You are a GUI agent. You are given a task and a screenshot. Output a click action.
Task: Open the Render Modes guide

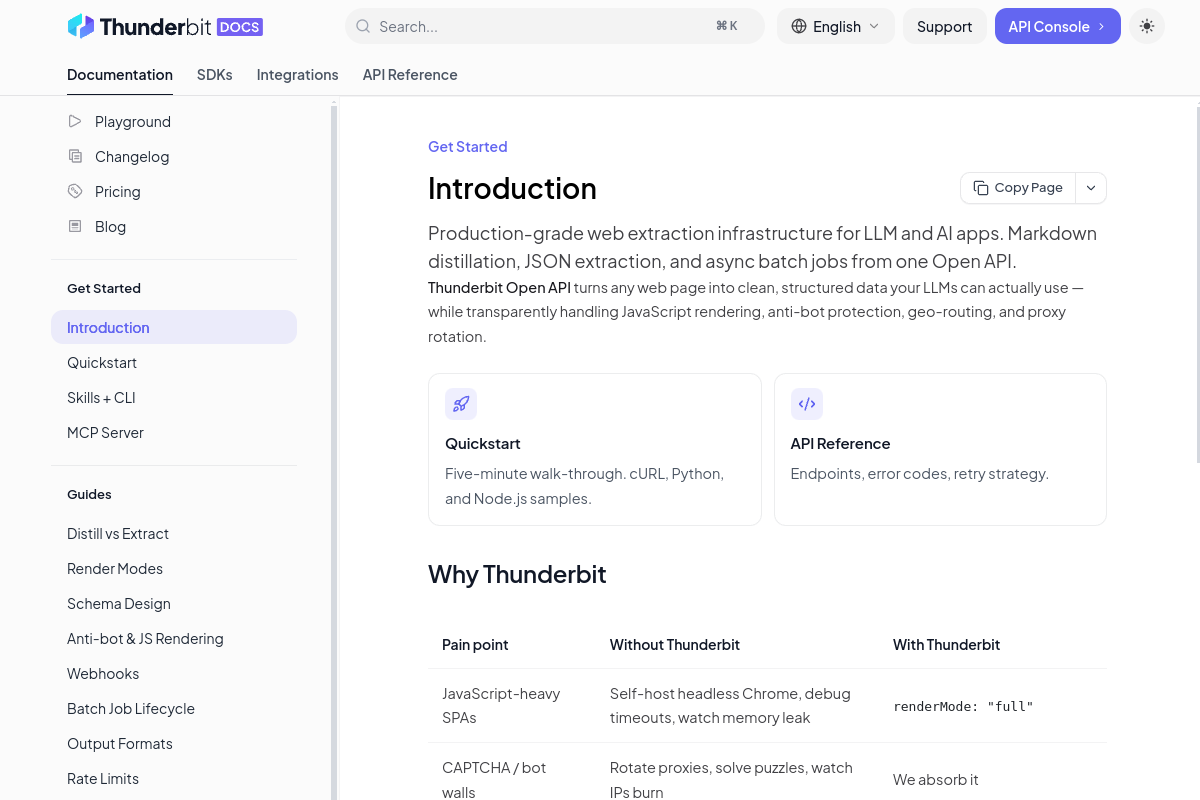click(x=174, y=568)
